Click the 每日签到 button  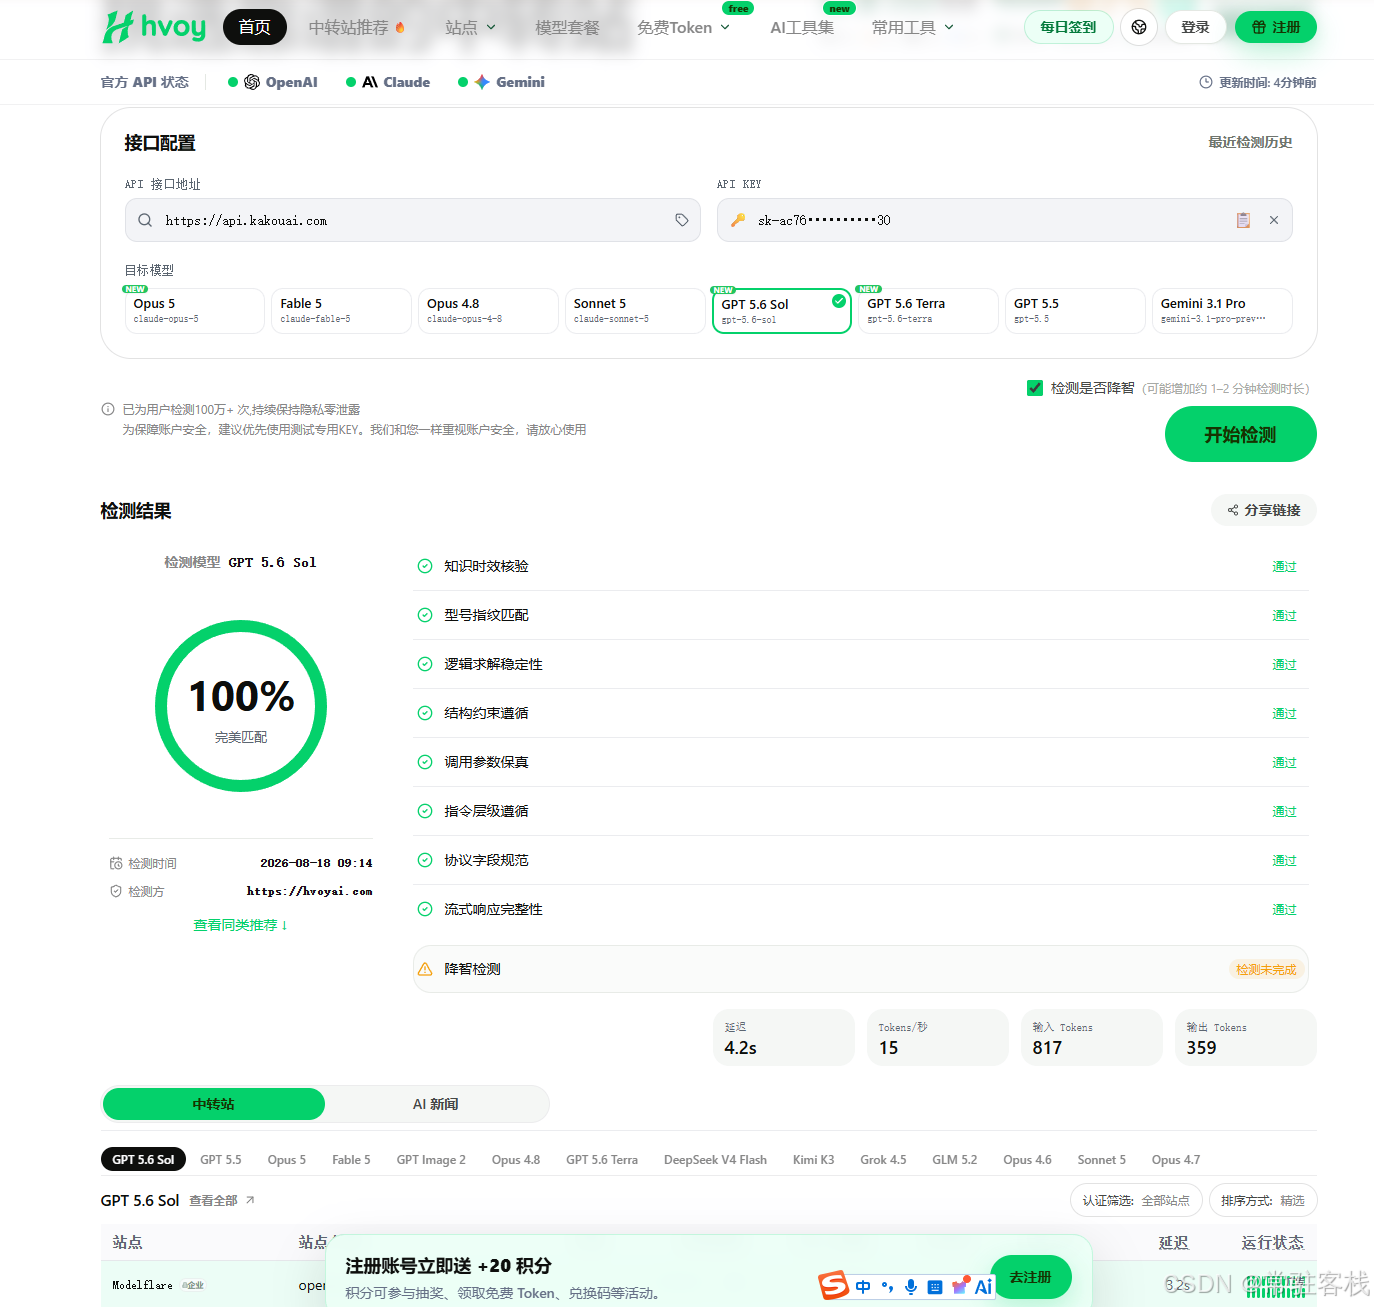click(1068, 27)
